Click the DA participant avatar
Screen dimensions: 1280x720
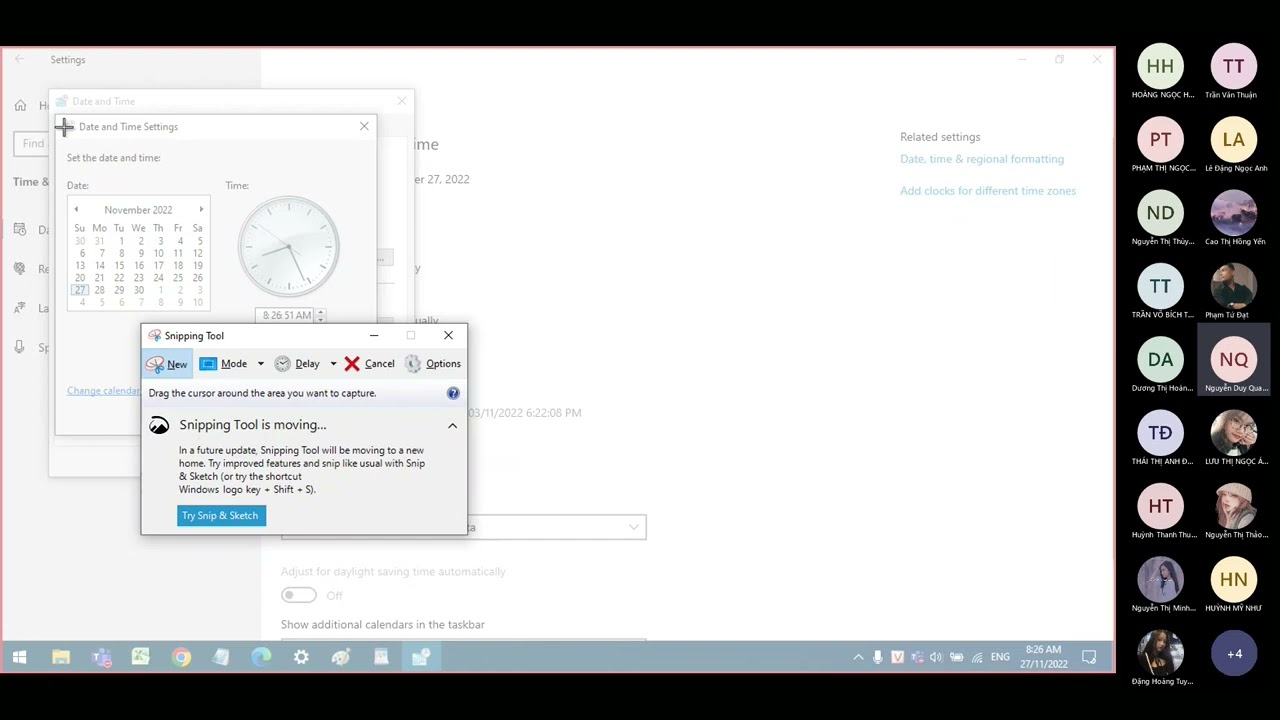[1160, 359]
